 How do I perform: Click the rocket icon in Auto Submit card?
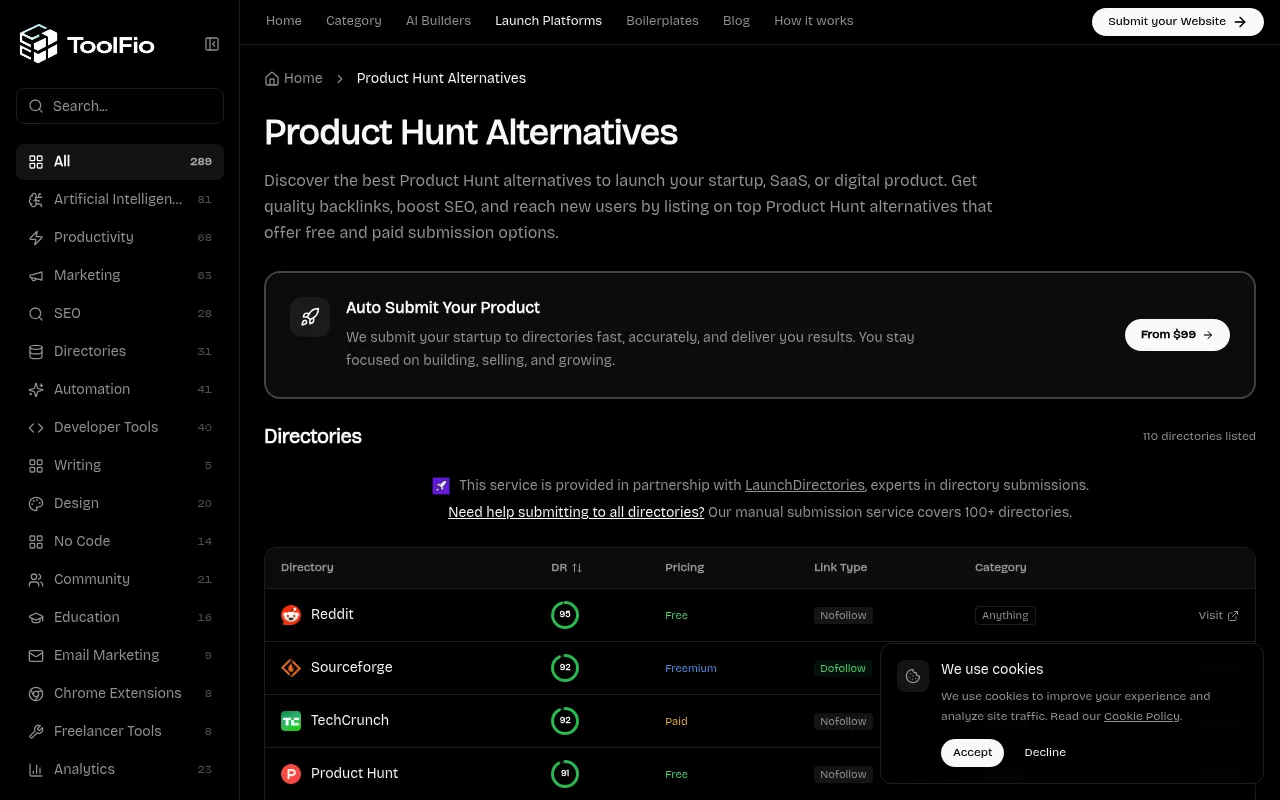coord(310,317)
